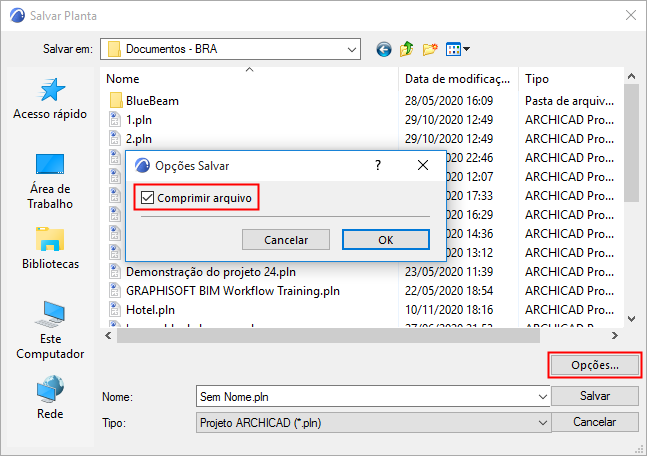Click the Pasta de arquiv... type cell

click(569, 101)
